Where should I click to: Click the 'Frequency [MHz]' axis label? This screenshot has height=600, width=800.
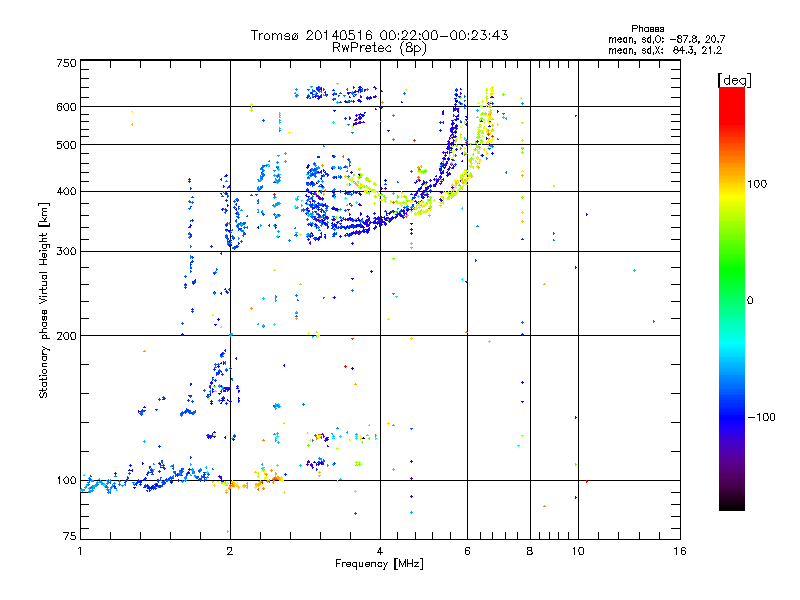tap(379, 564)
